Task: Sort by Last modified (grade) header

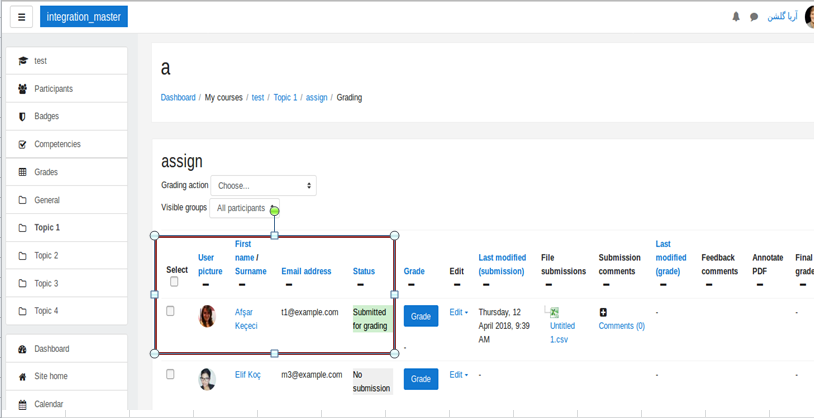Action: pos(671,258)
